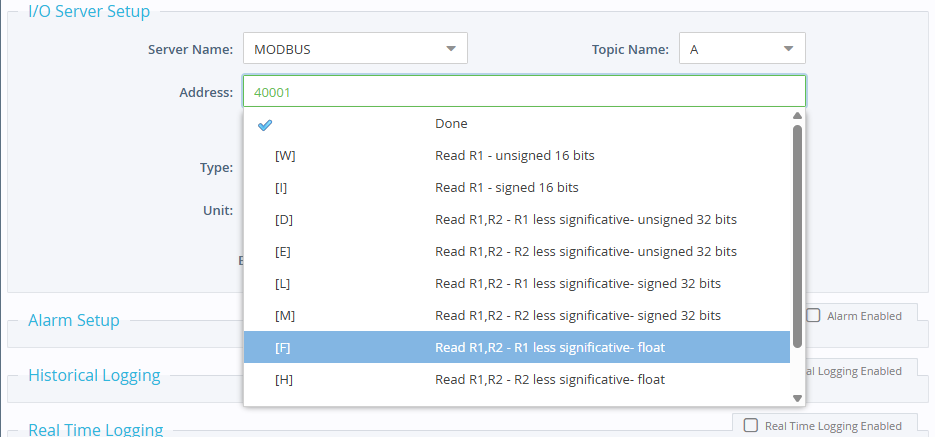
Task: Select [H] R2 less significative float option
Action: 517,380
